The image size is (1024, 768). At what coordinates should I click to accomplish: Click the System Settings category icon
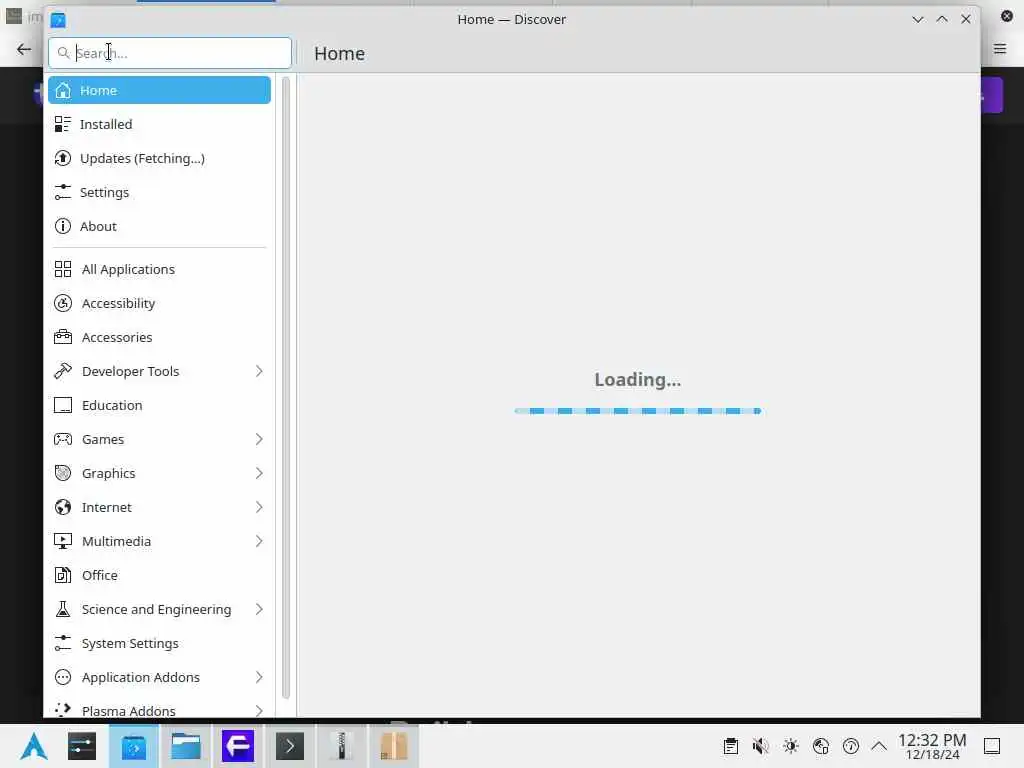(x=63, y=643)
